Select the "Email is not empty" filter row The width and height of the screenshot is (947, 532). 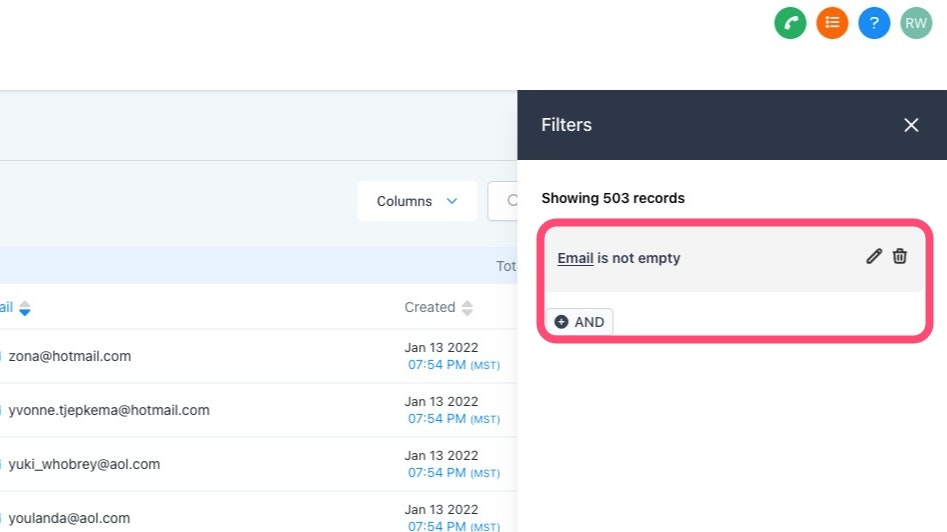tap(700, 258)
